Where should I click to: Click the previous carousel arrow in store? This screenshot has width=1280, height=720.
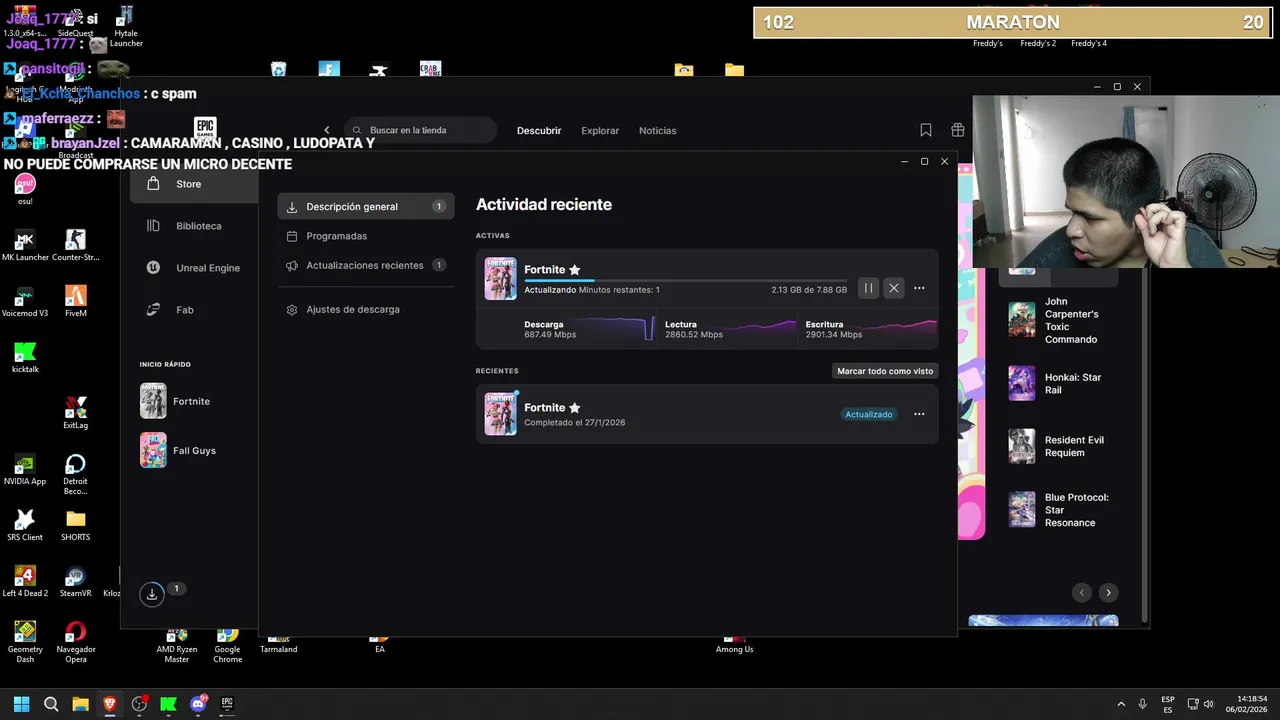(x=1081, y=593)
